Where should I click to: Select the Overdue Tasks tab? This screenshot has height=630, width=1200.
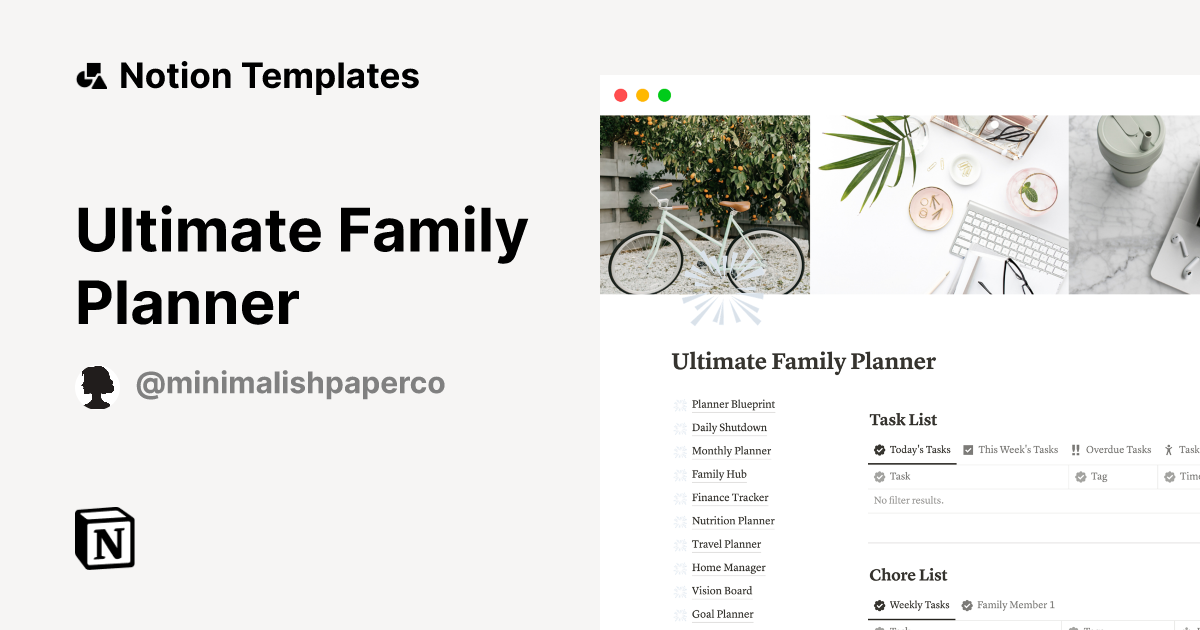(x=1118, y=450)
